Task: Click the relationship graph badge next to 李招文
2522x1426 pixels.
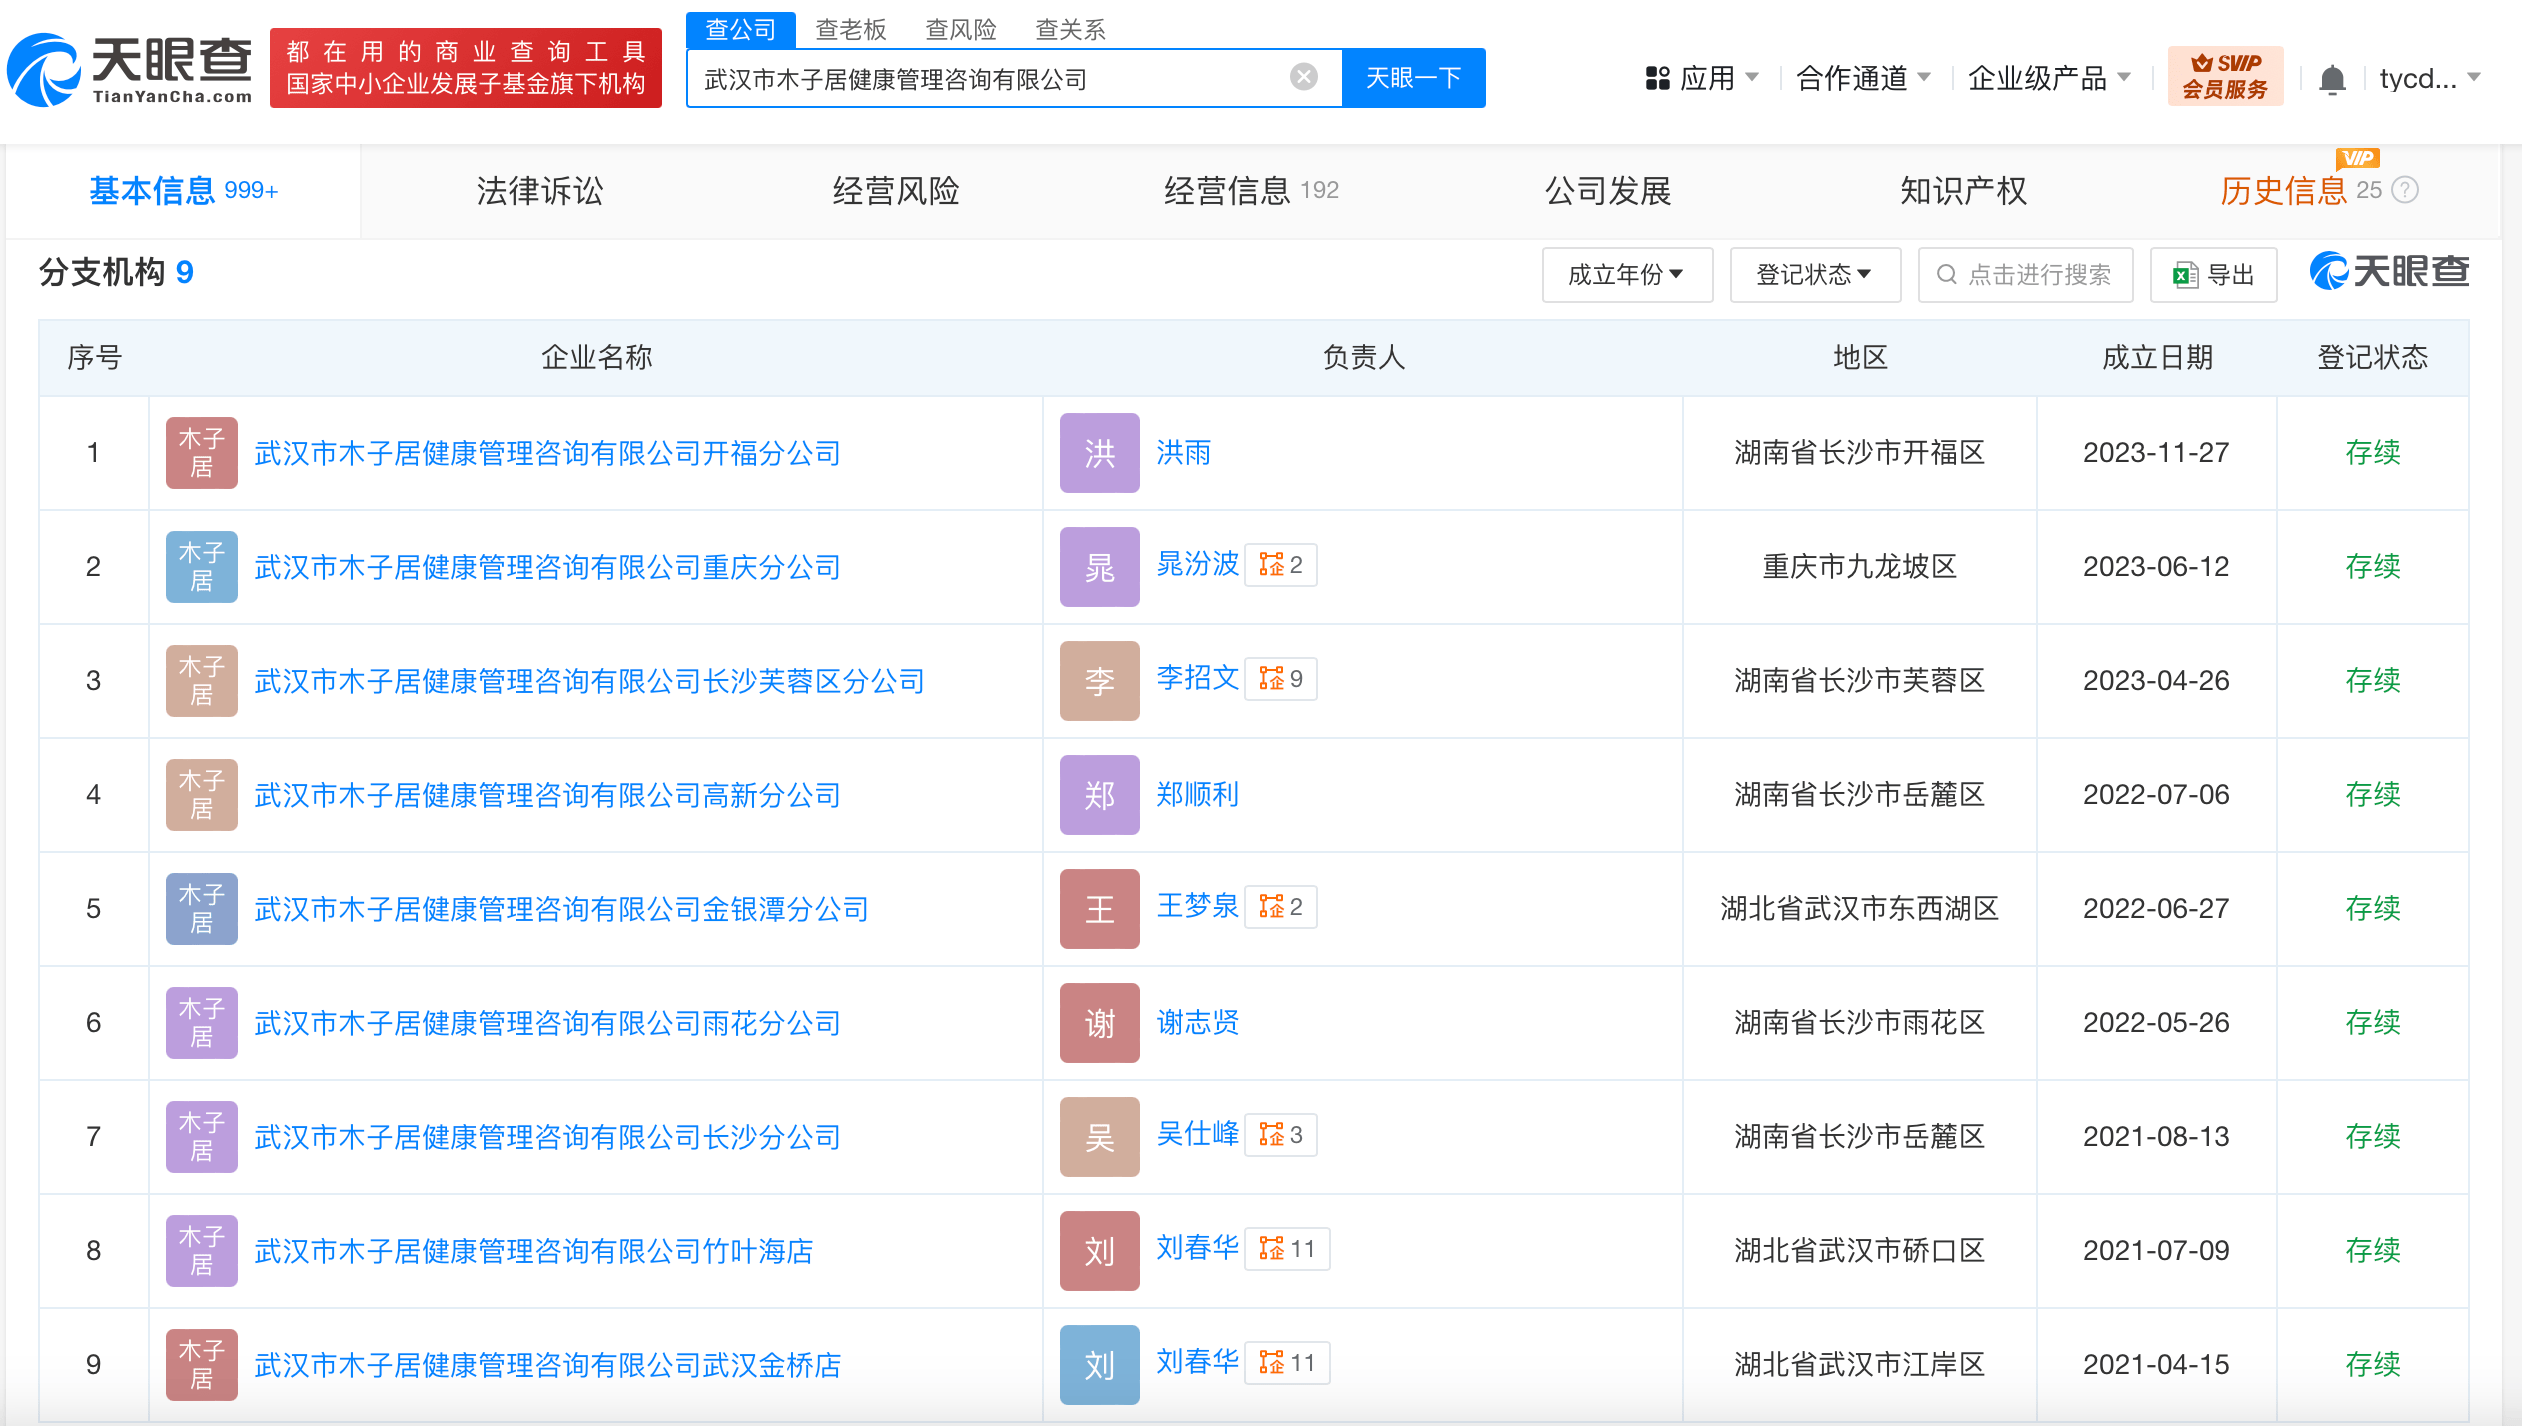Action: (x=1280, y=679)
